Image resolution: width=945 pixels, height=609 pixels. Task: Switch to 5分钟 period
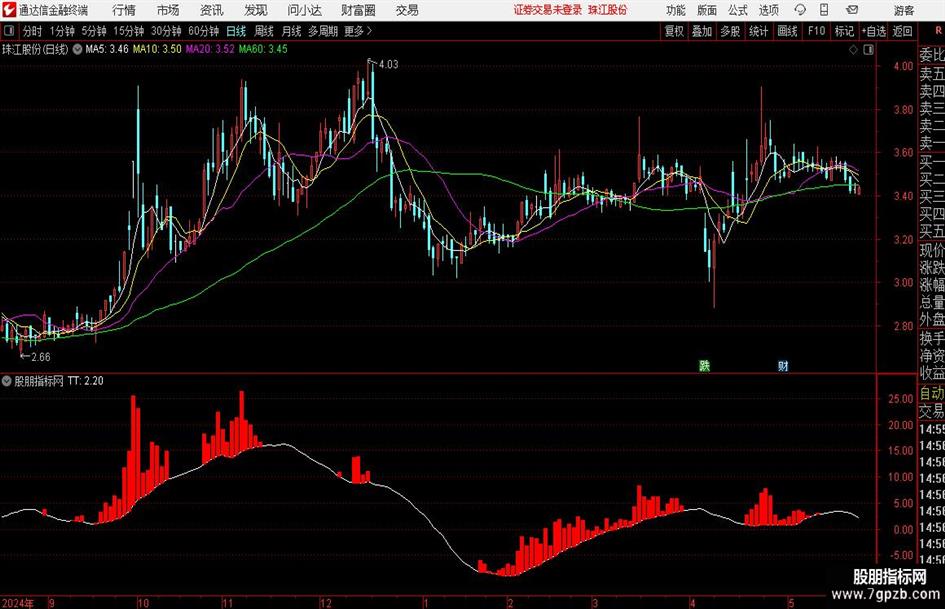click(94, 31)
